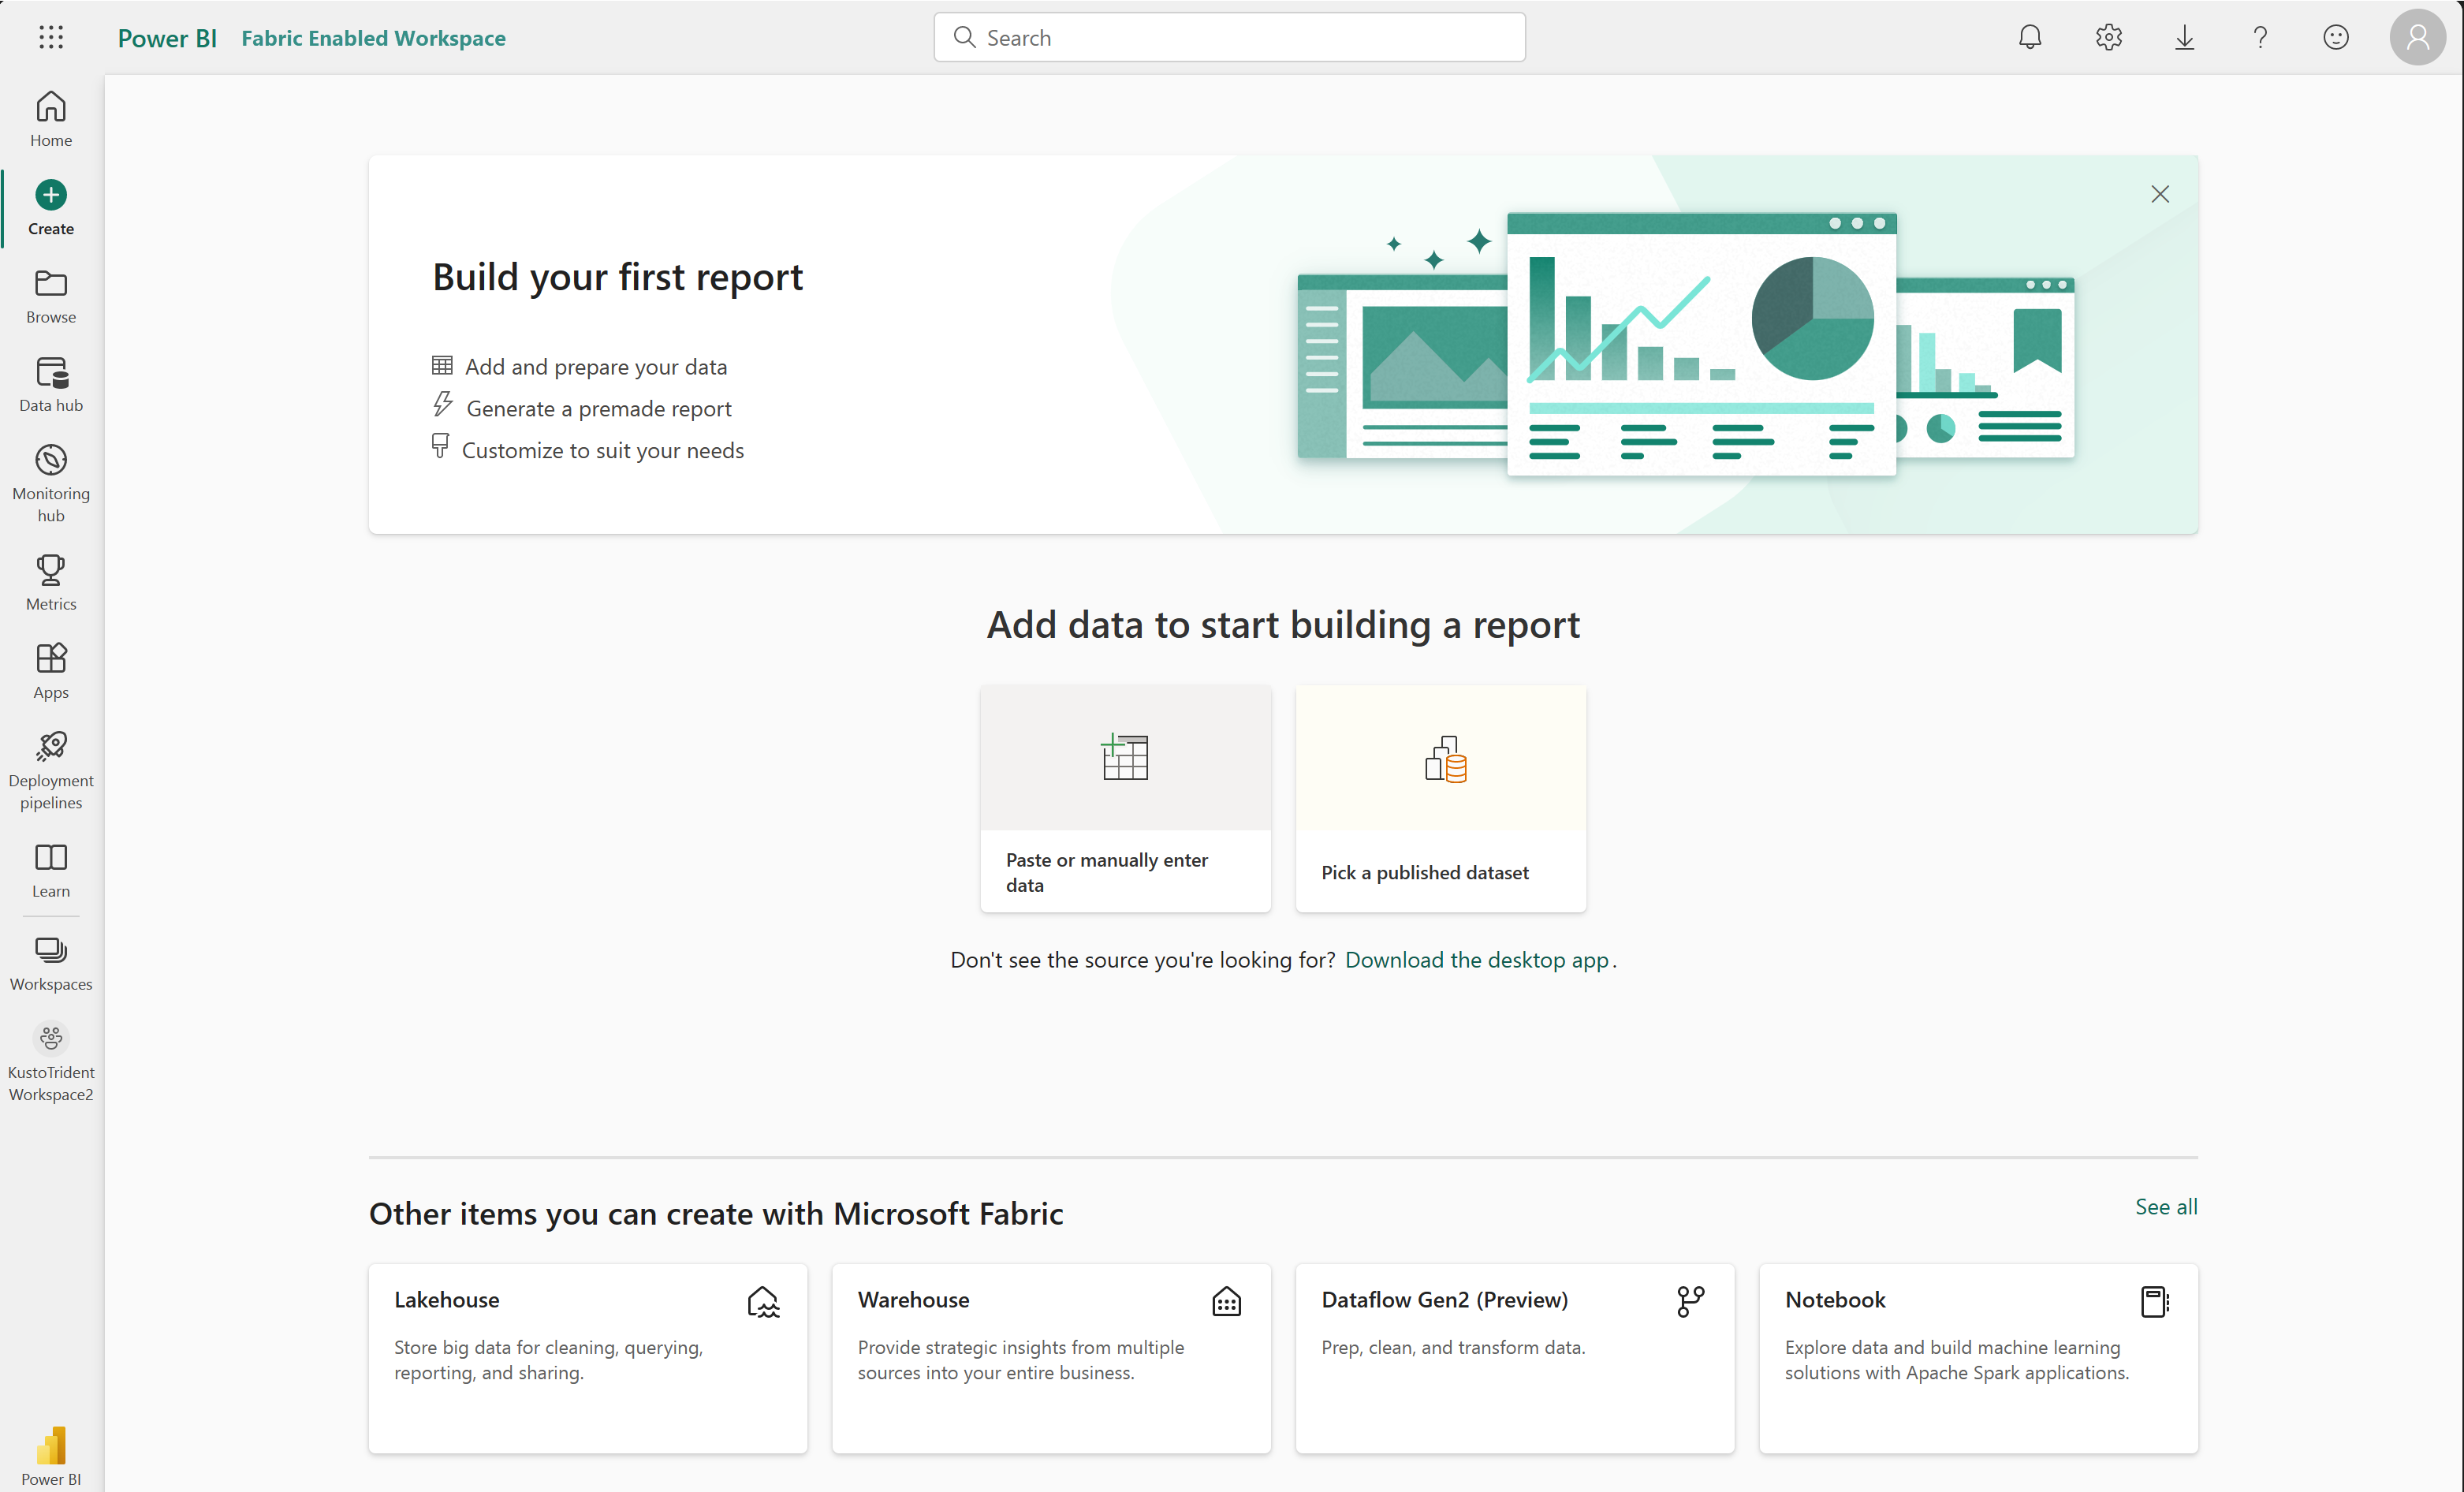Image resolution: width=2464 pixels, height=1492 pixels.
Task: Open feedback smiley icon
Action: tap(2336, 37)
